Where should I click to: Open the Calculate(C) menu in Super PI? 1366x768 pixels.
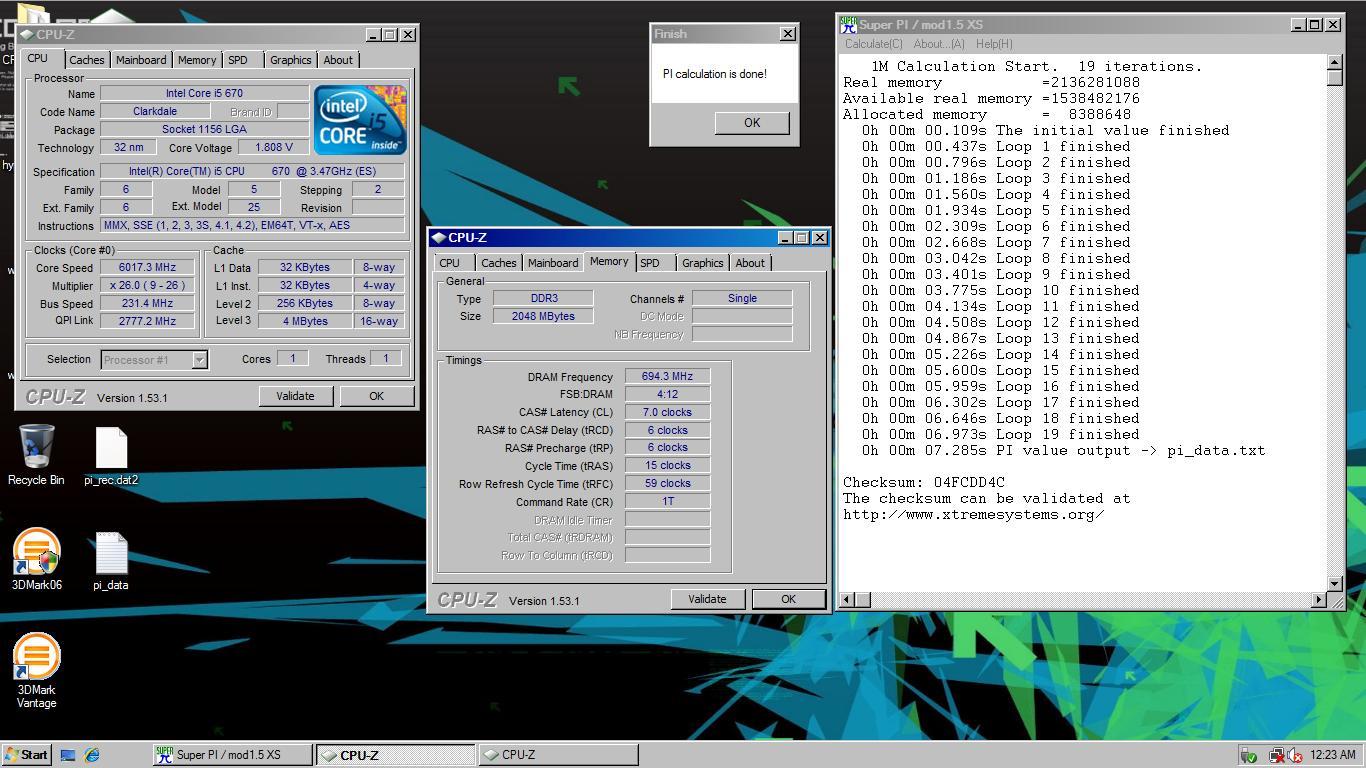pyautogui.click(x=873, y=44)
